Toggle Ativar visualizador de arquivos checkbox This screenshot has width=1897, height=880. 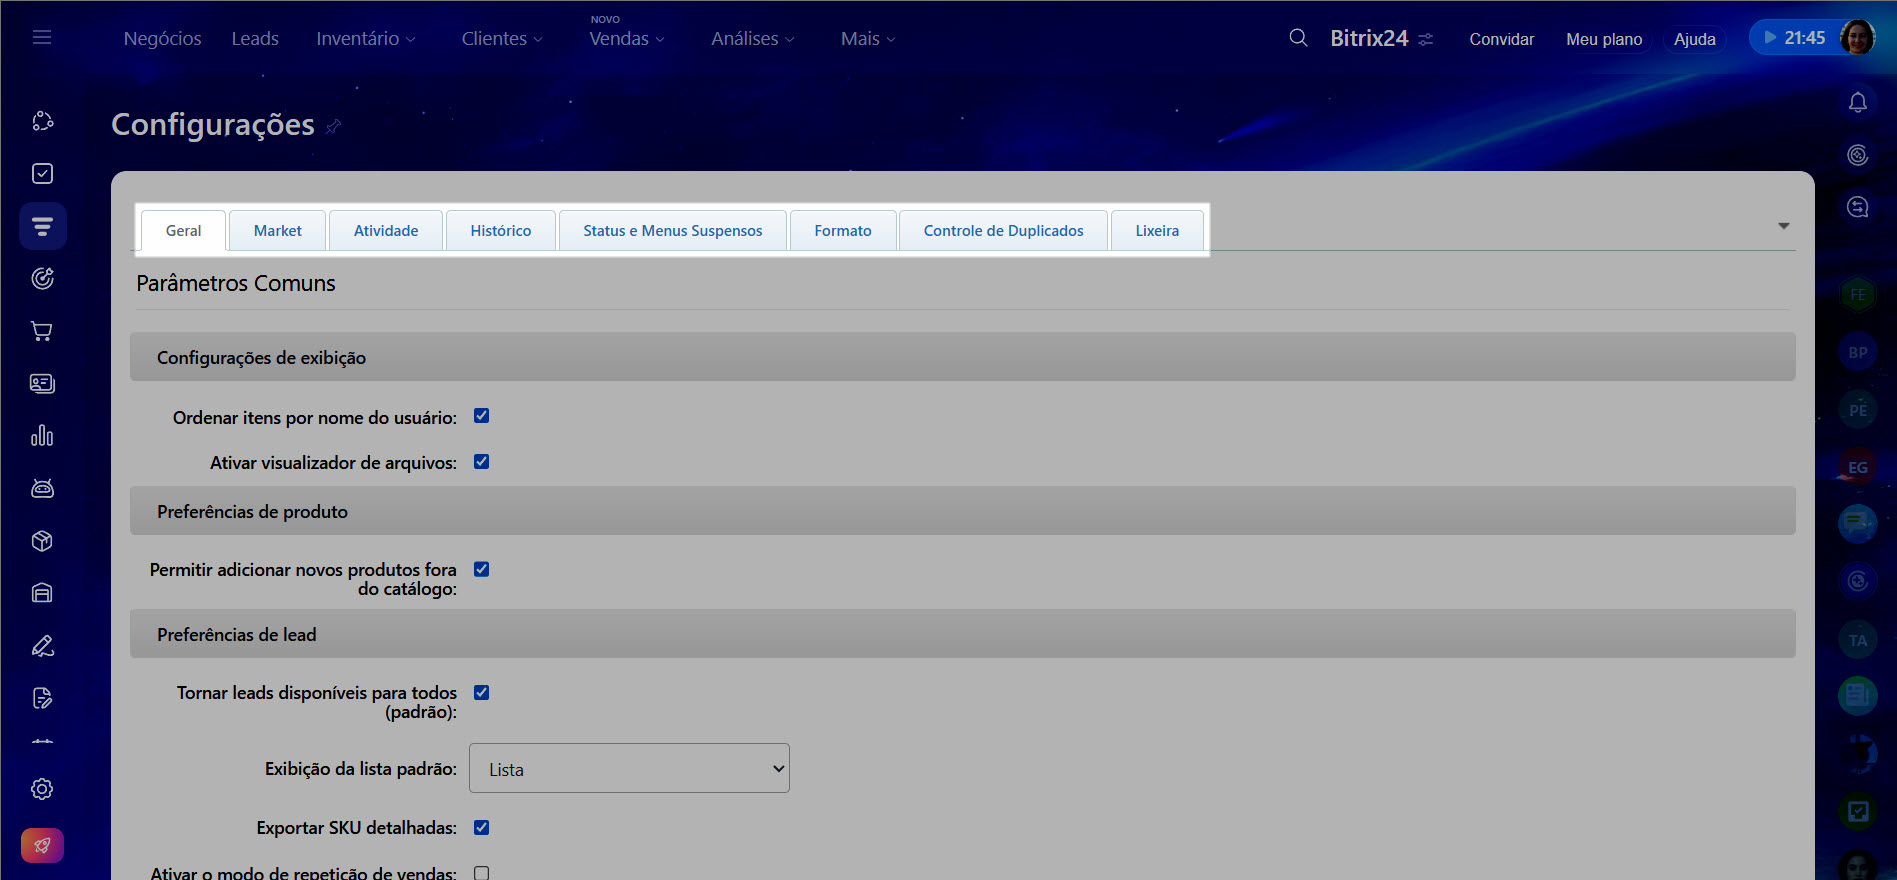tap(481, 462)
